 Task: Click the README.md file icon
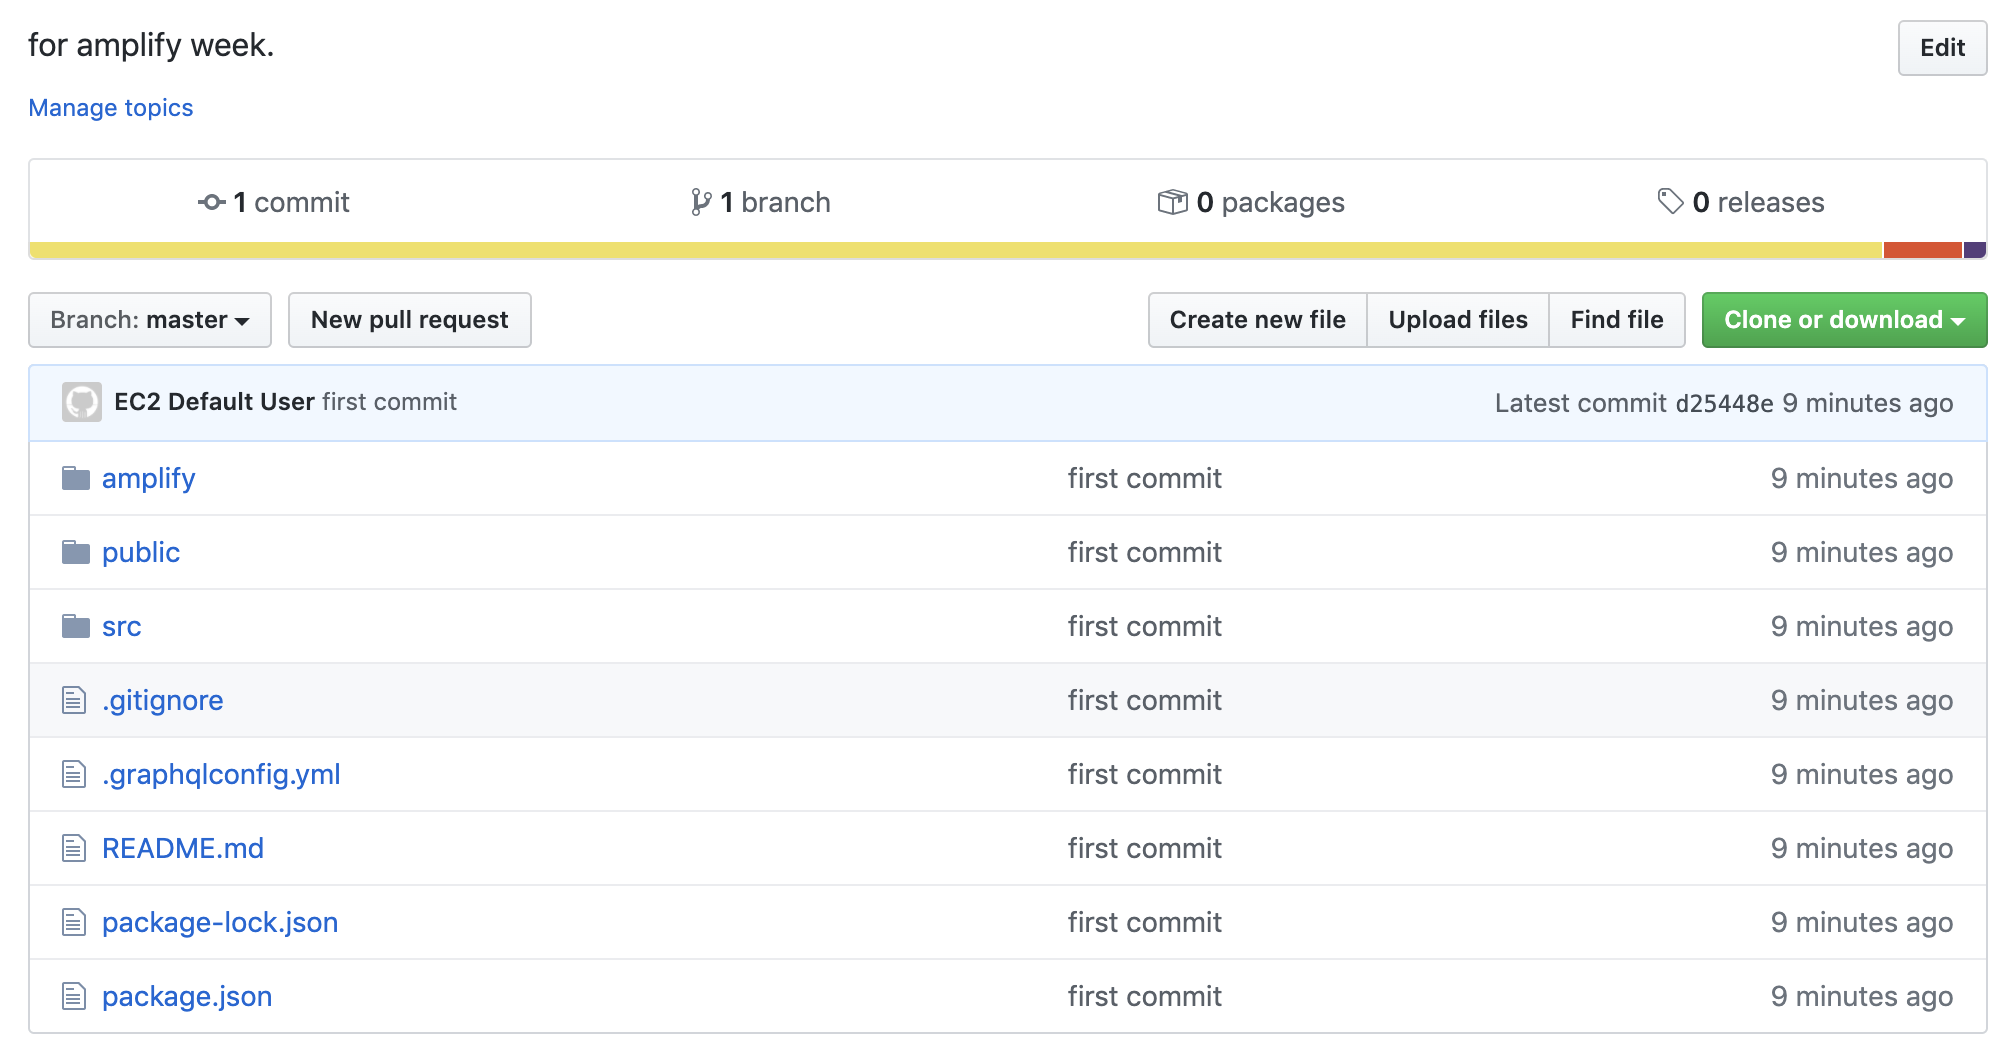point(74,848)
